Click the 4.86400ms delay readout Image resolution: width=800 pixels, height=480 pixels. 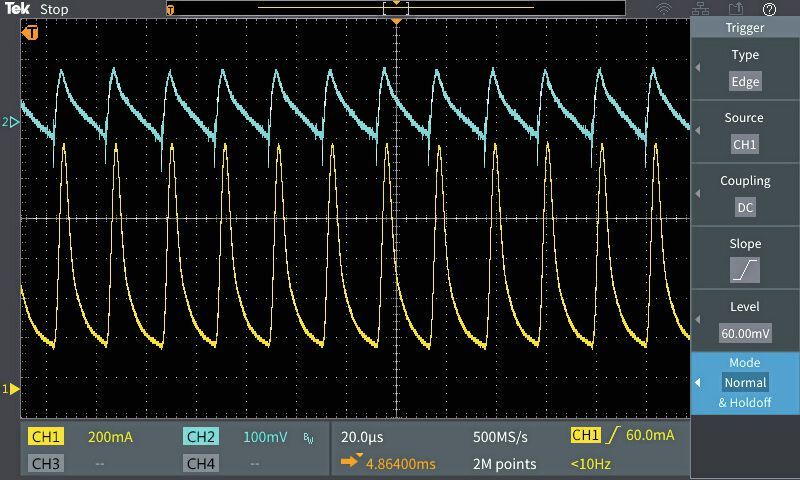401,464
